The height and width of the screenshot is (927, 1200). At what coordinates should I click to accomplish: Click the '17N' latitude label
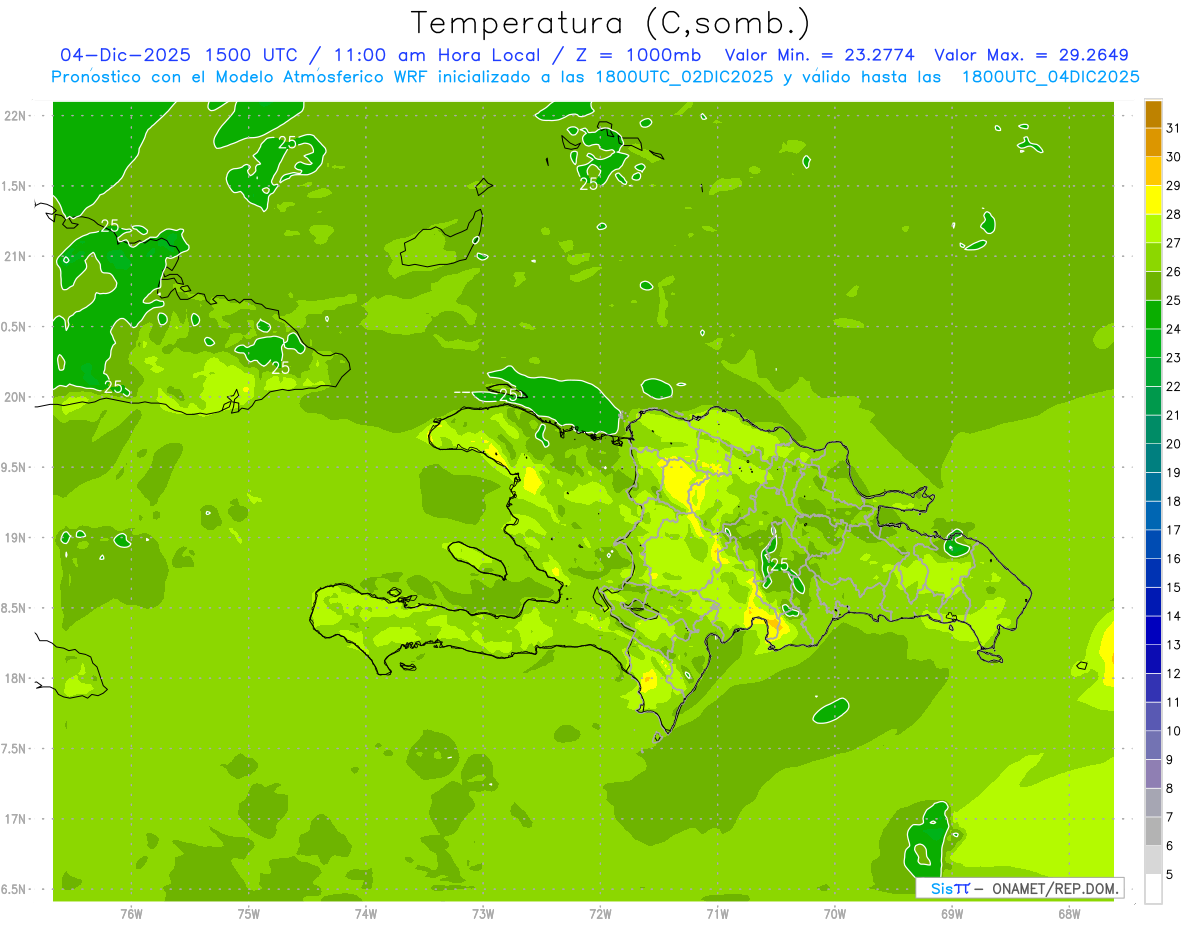point(16,819)
